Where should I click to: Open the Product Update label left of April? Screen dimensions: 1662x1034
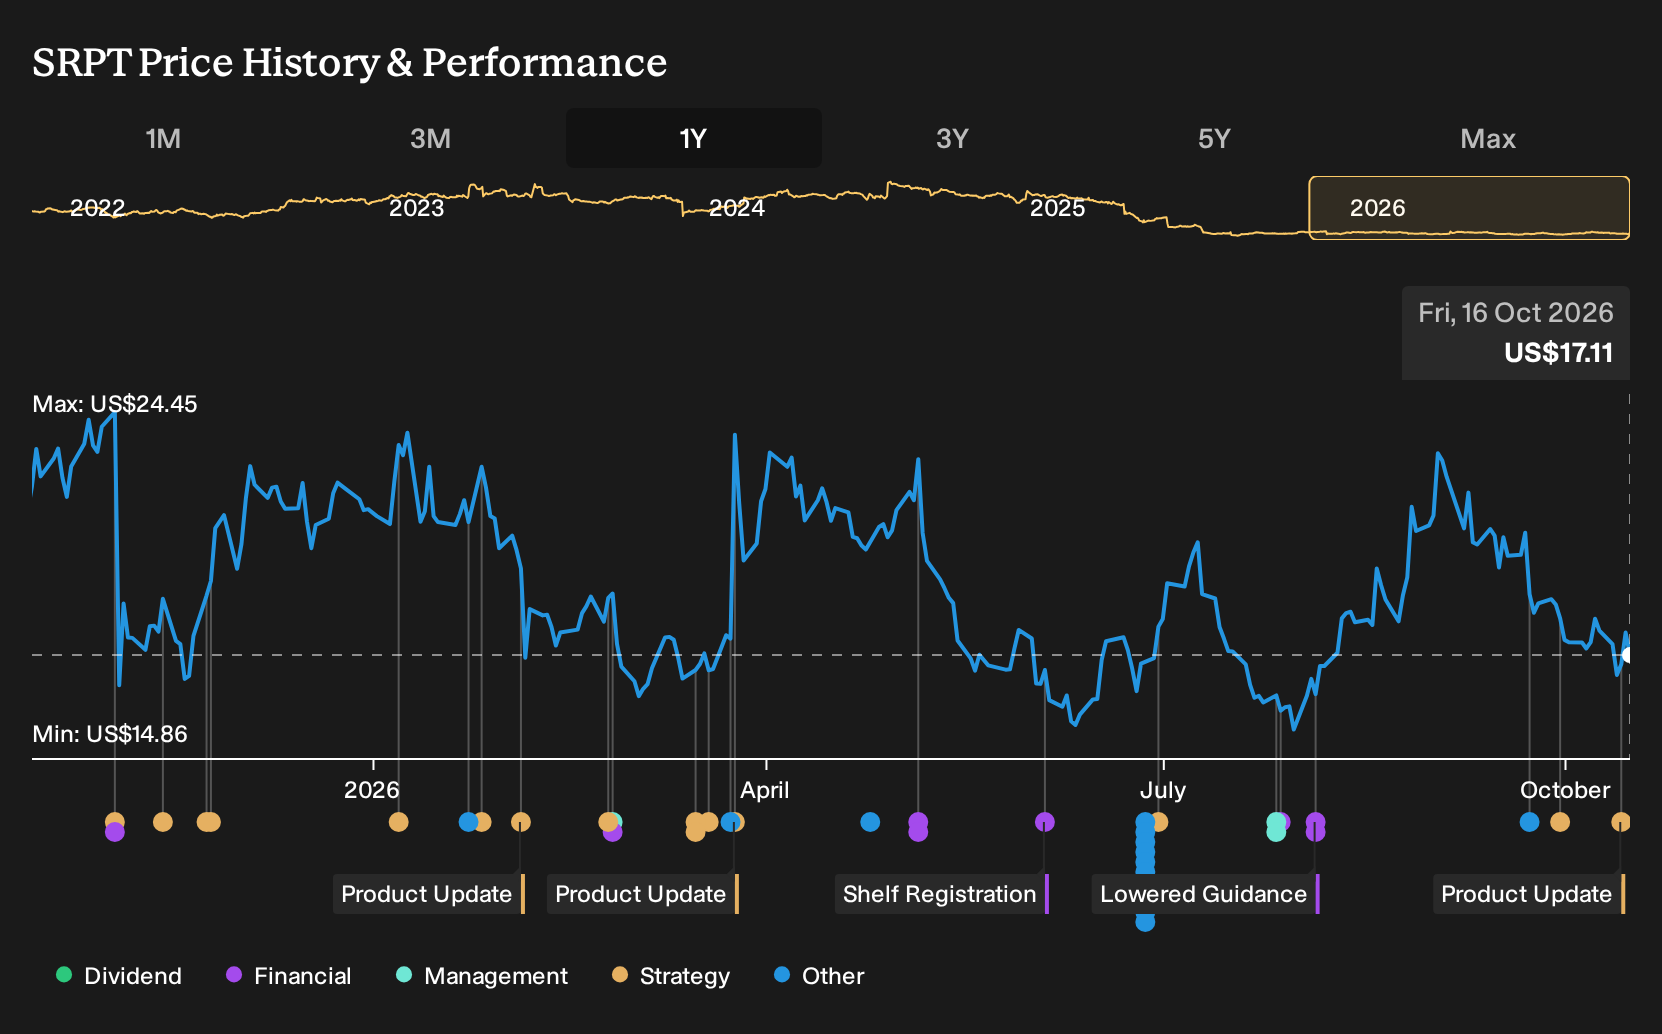pos(642,894)
